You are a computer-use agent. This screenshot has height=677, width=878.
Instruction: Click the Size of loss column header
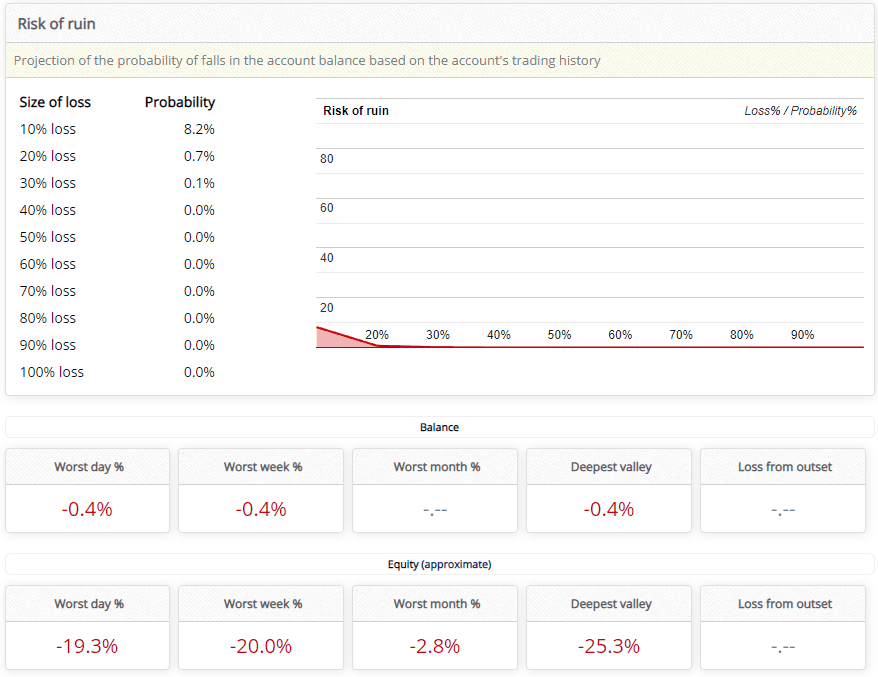pyautogui.click(x=55, y=102)
